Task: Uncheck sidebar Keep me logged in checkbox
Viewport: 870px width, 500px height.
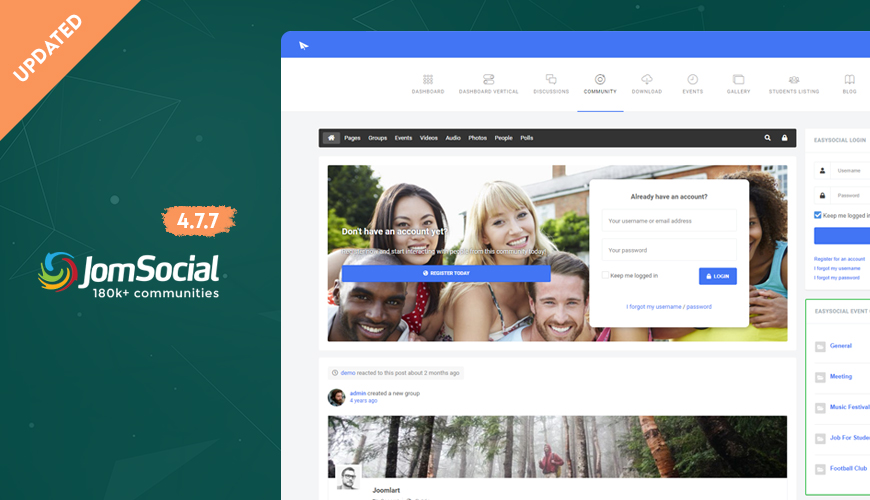Action: pos(817,215)
